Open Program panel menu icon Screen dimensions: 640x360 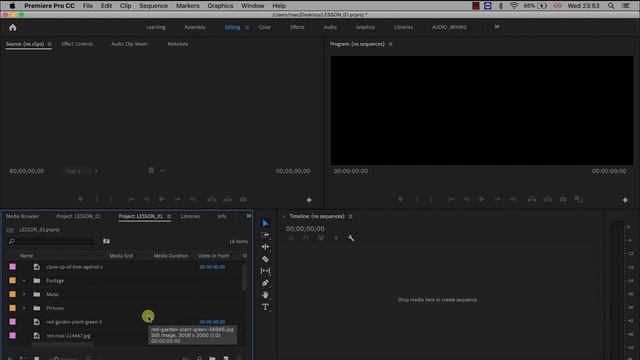391,44
